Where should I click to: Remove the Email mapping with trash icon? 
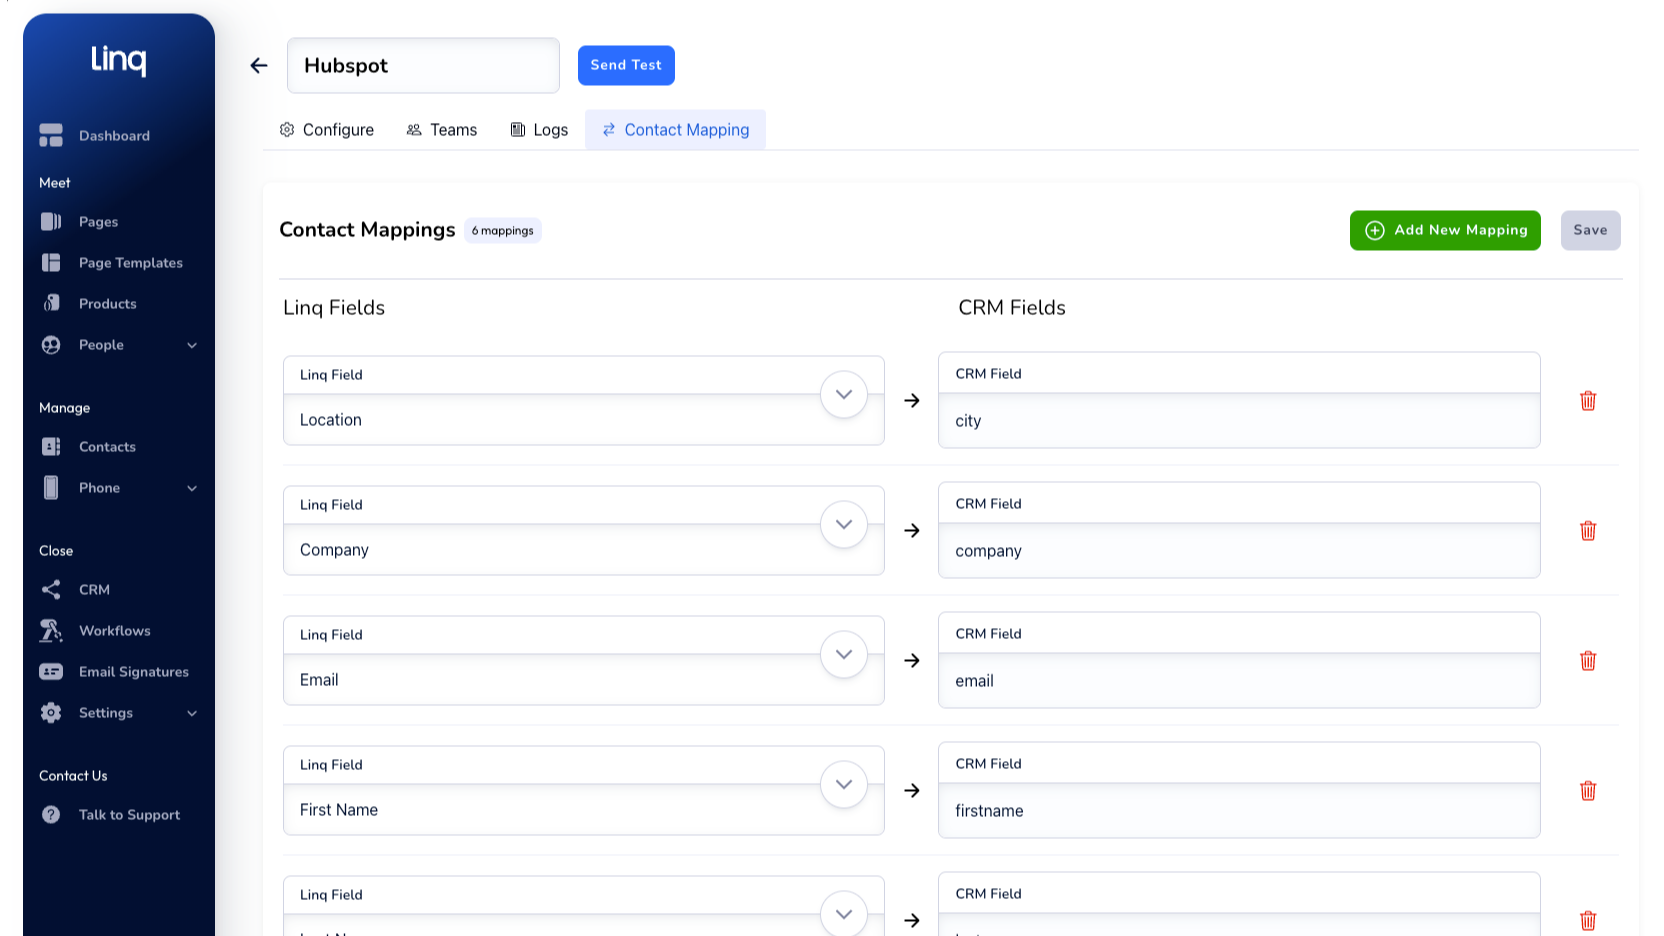coord(1587,661)
